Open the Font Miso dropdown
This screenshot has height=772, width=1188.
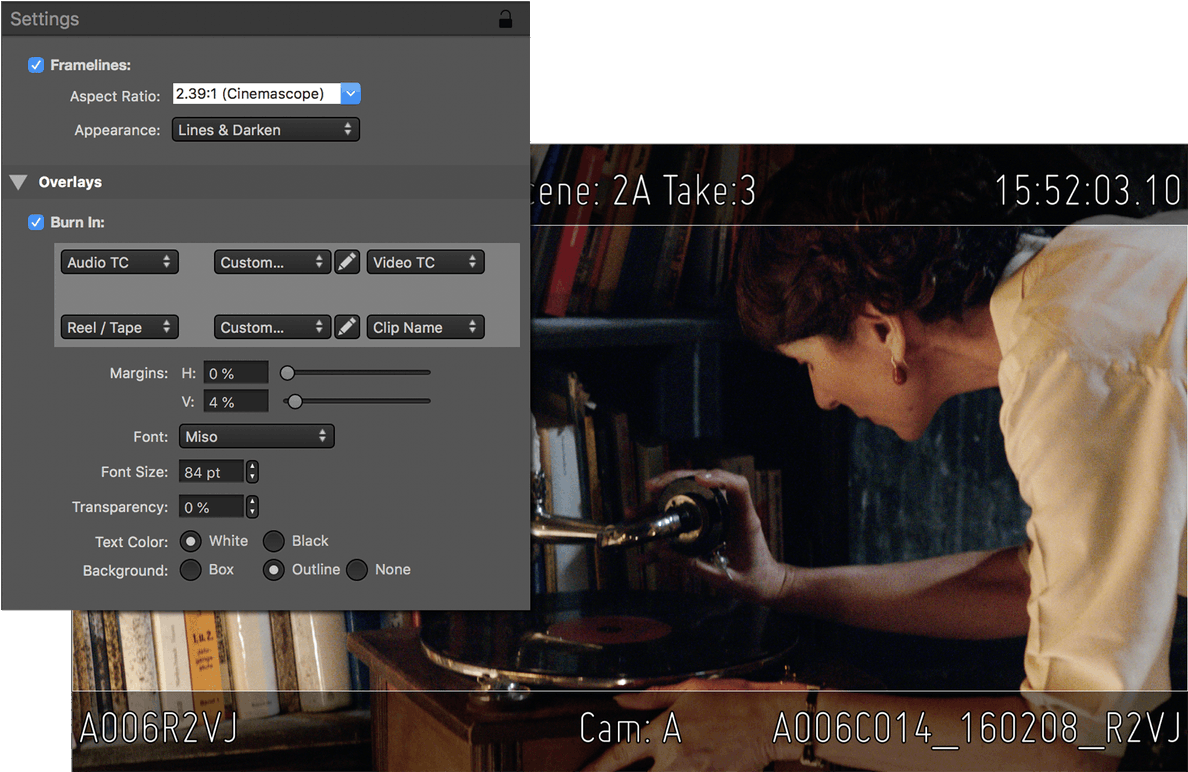click(257, 436)
